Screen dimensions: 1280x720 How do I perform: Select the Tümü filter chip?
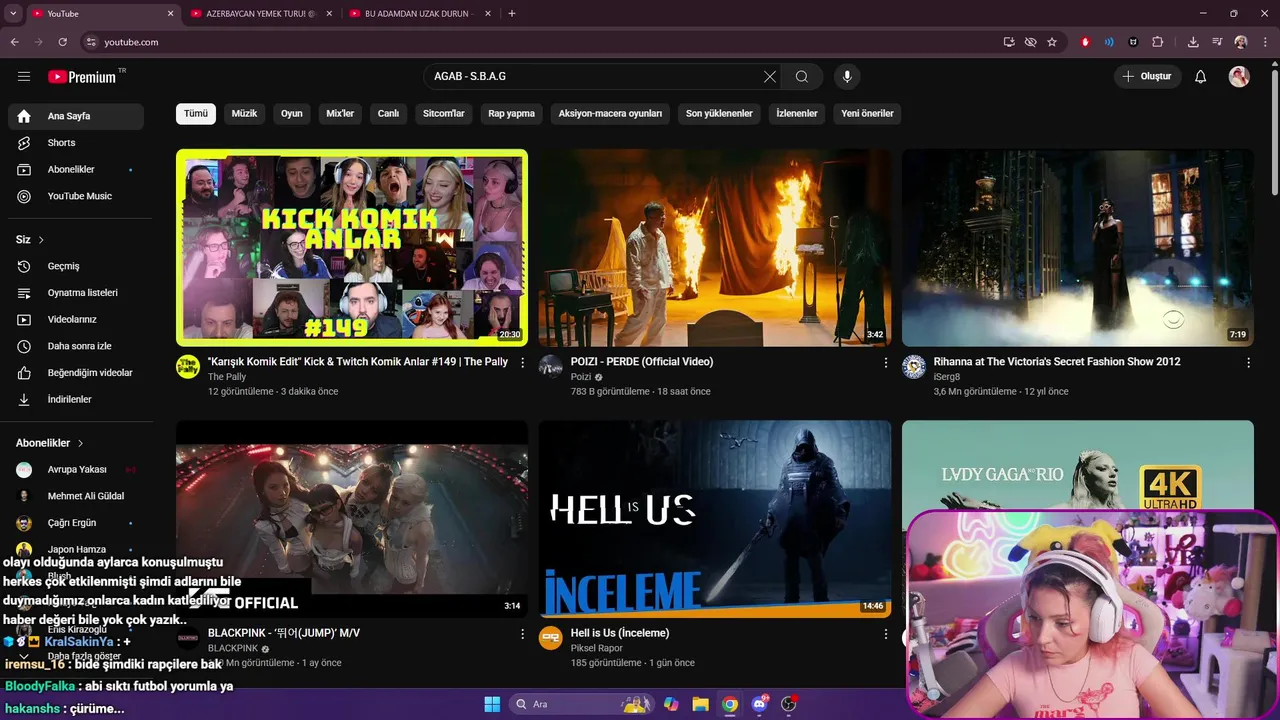pyautogui.click(x=196, y=113)
